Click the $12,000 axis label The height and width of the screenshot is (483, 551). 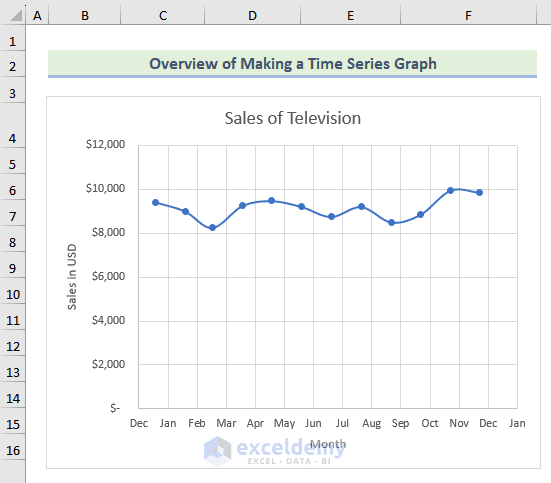[x=105, y=144]
